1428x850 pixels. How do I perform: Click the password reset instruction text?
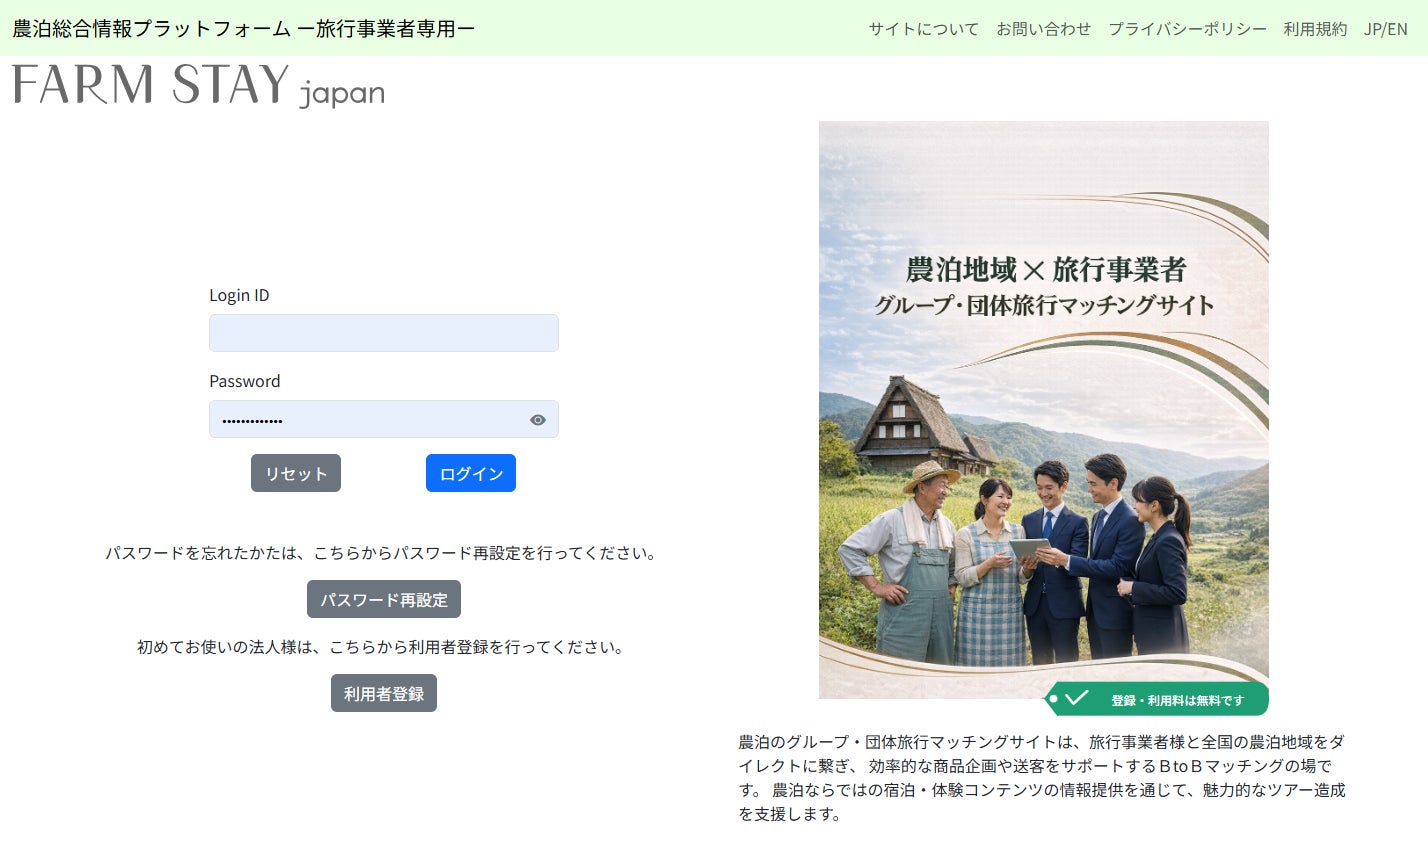pos(381,552)
